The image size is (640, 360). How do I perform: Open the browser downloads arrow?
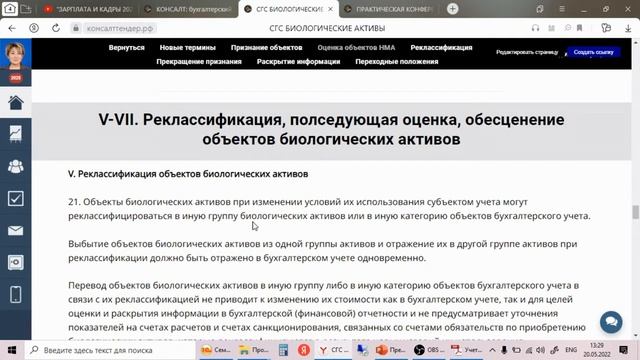coord(628,28)
